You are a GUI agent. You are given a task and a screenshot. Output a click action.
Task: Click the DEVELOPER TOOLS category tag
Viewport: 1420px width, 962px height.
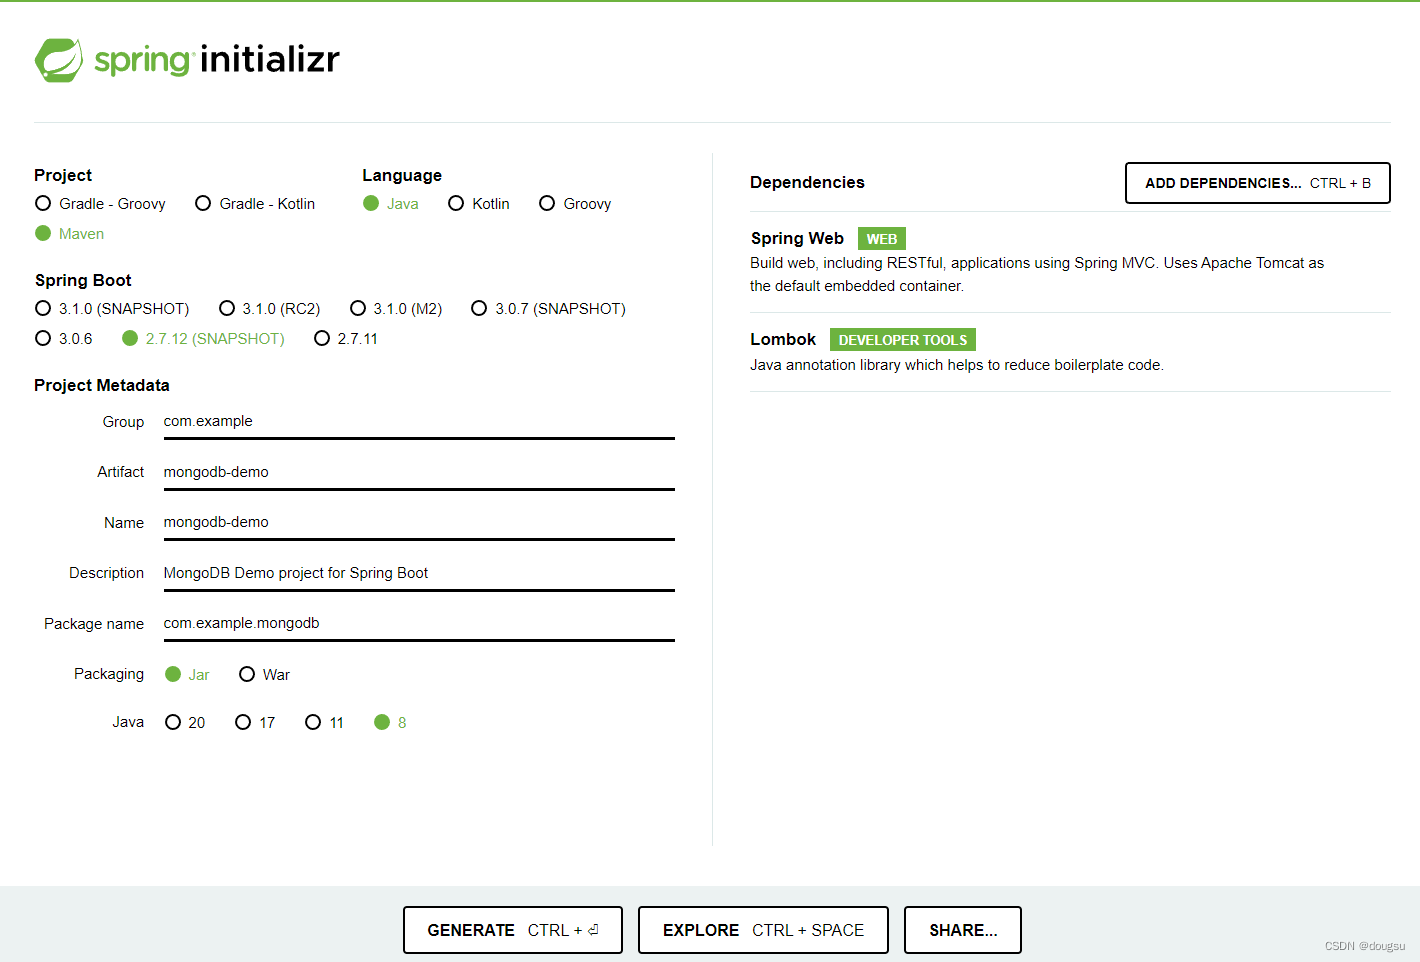coord(903,340)
